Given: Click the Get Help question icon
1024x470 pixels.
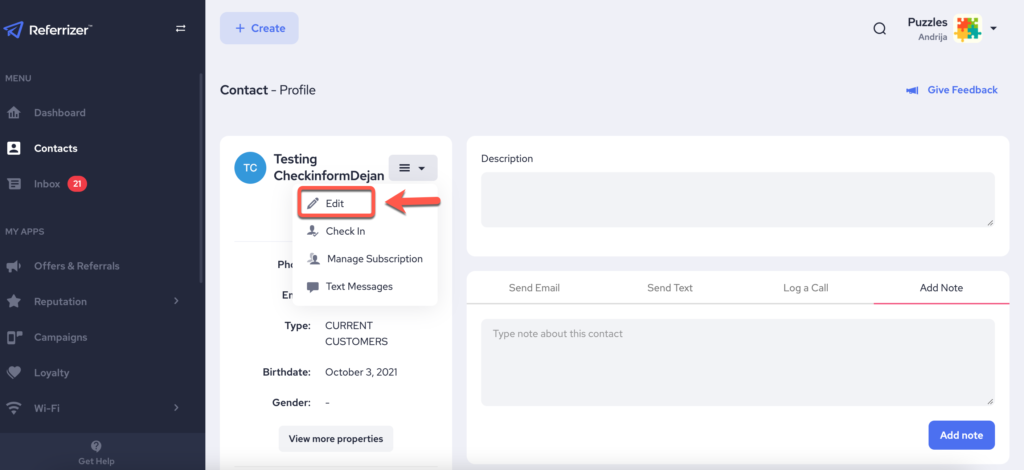Looking at the screenshot, I should 96,447.
